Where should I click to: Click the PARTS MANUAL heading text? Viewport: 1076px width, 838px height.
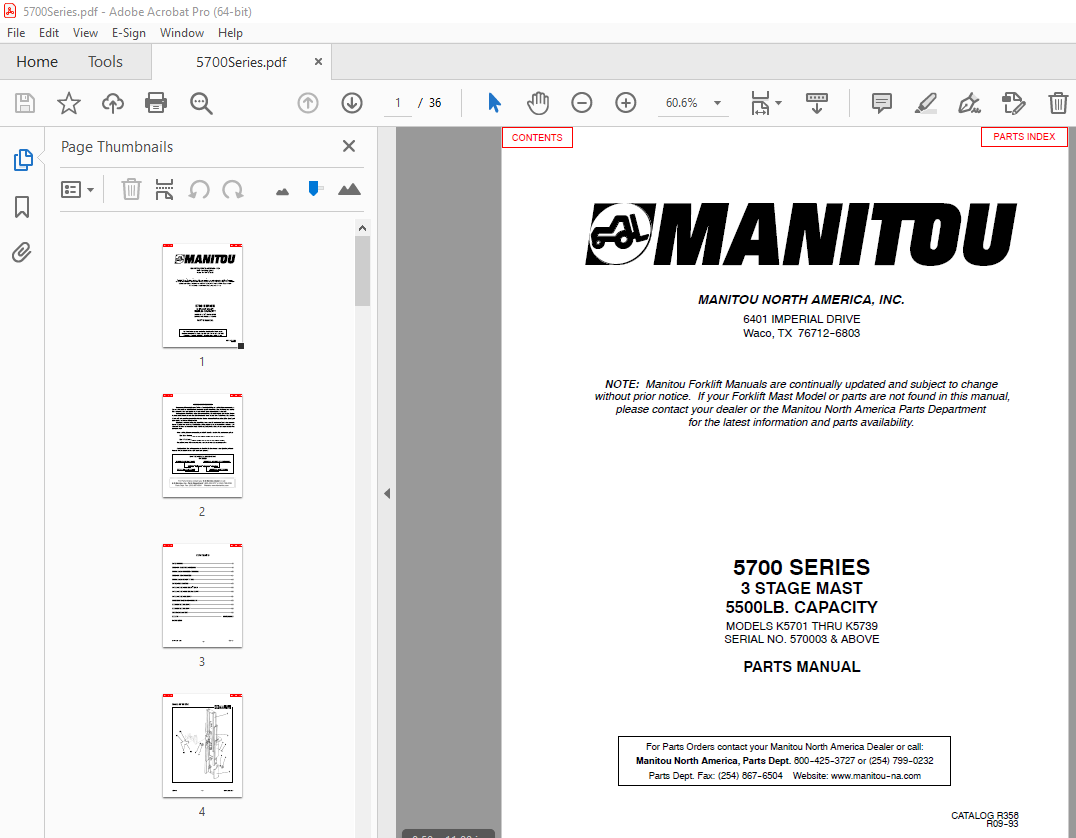pyautogui.click(x=802, y=666)
